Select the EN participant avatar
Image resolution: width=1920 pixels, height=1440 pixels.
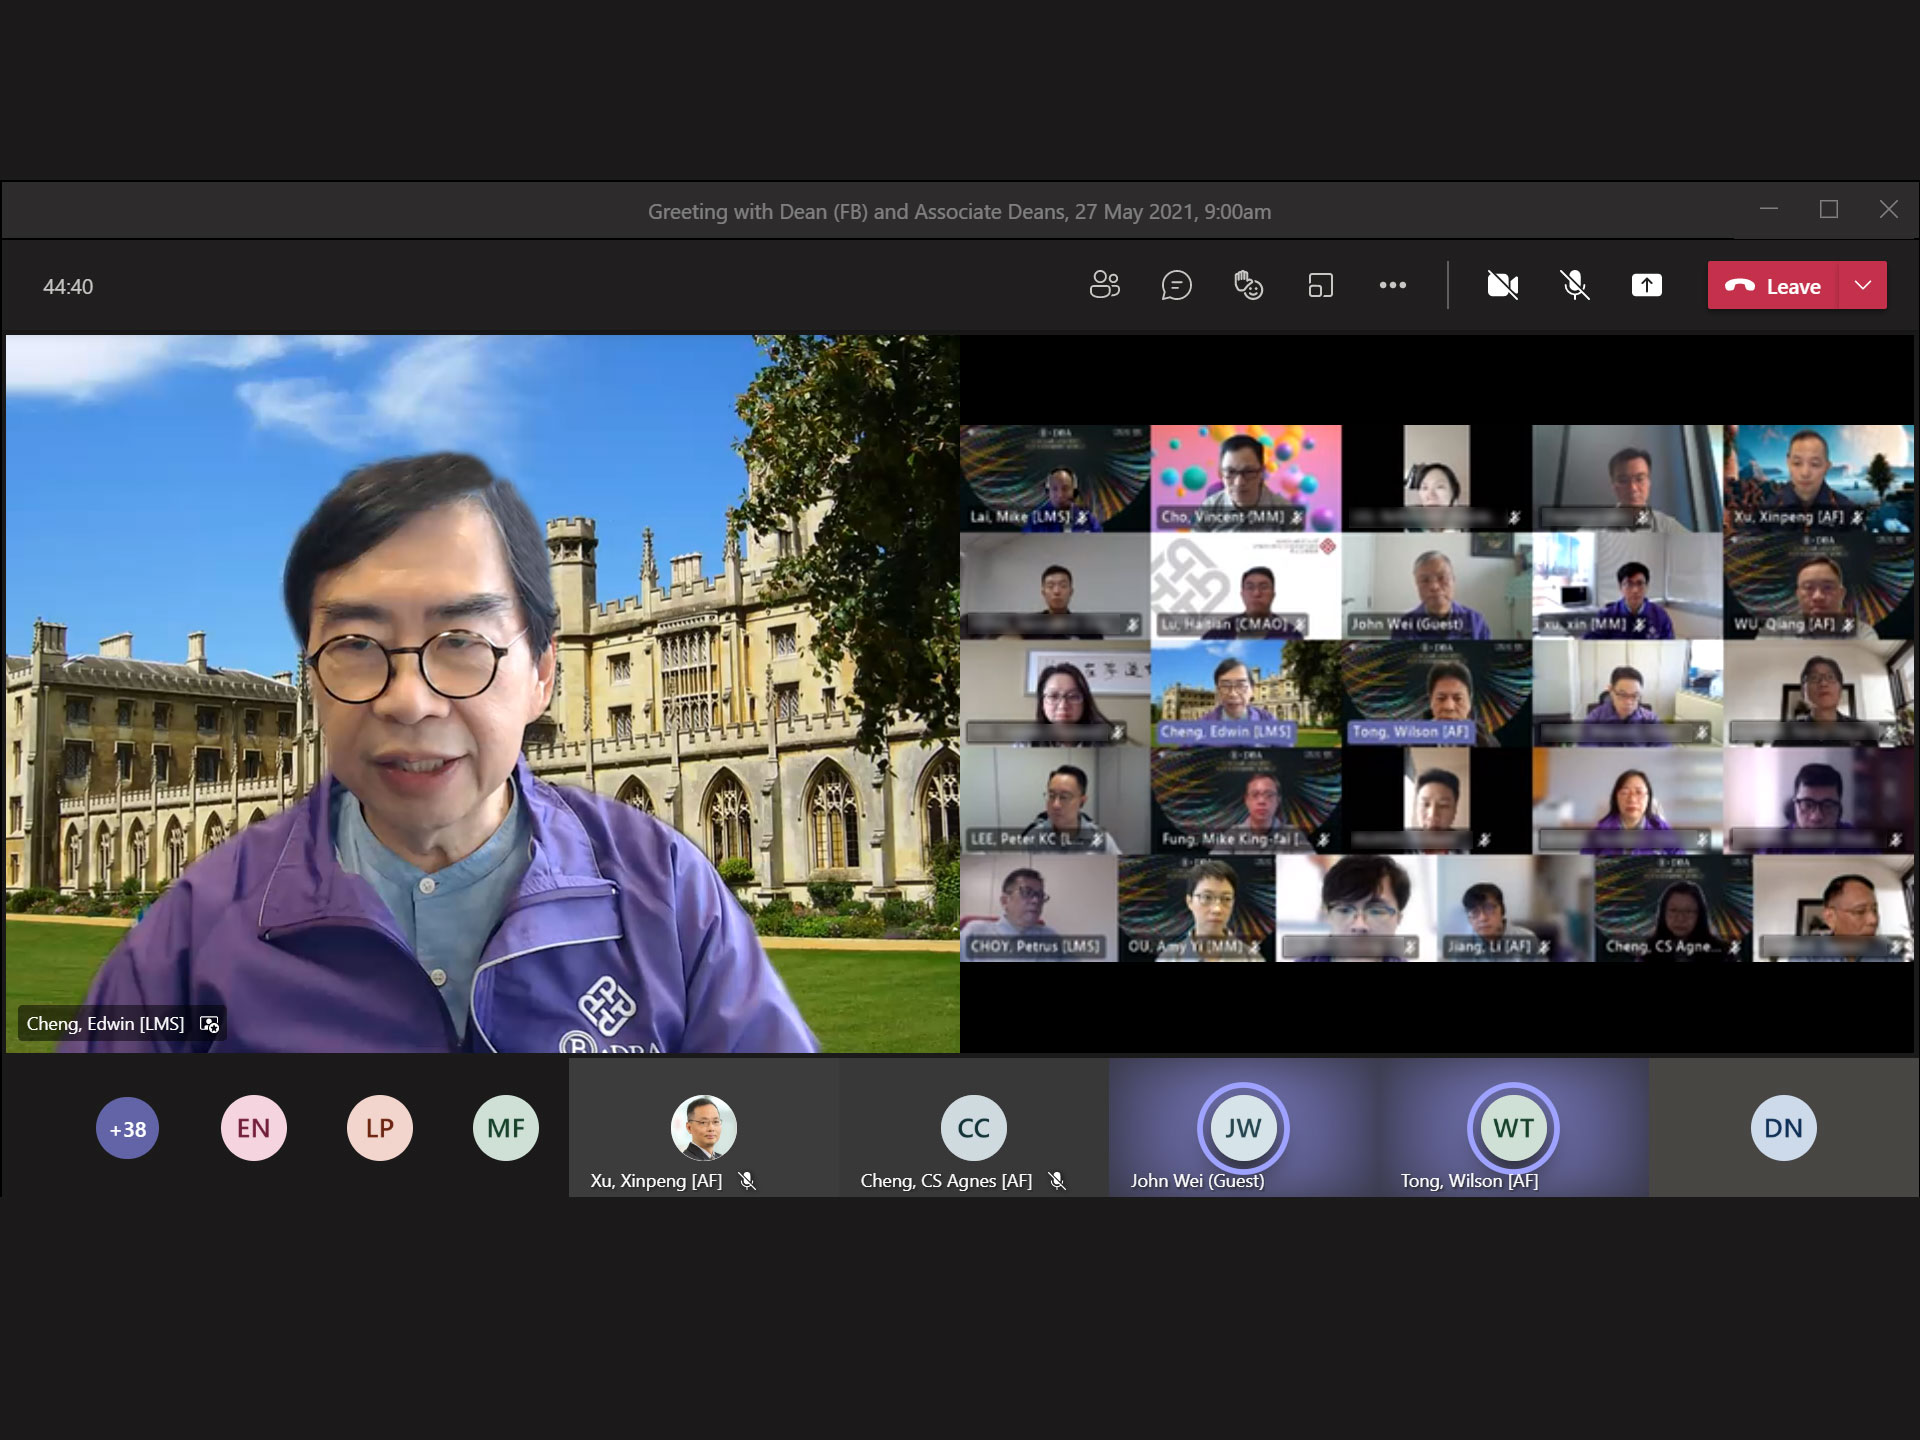(253, 1129)
